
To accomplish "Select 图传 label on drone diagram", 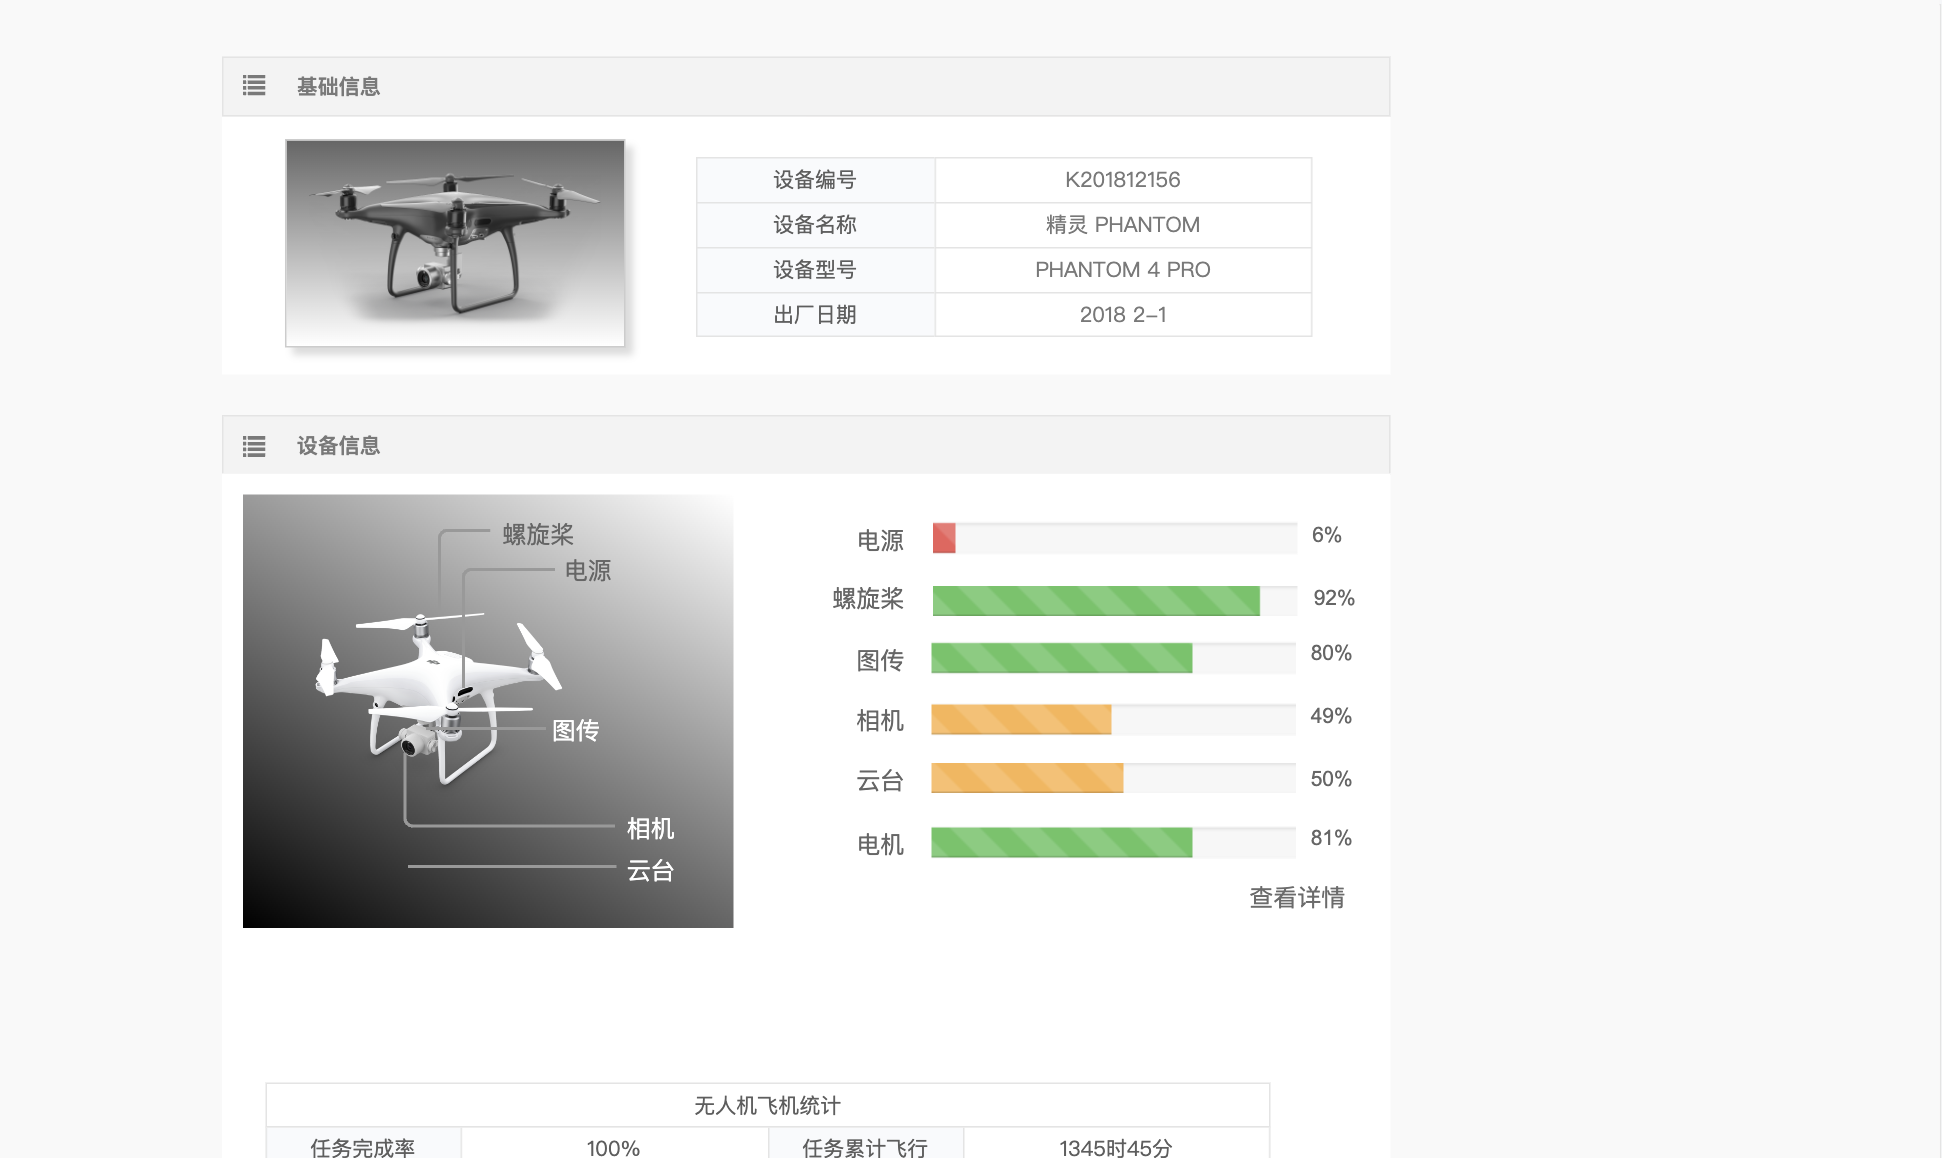I will coord(576,731).
